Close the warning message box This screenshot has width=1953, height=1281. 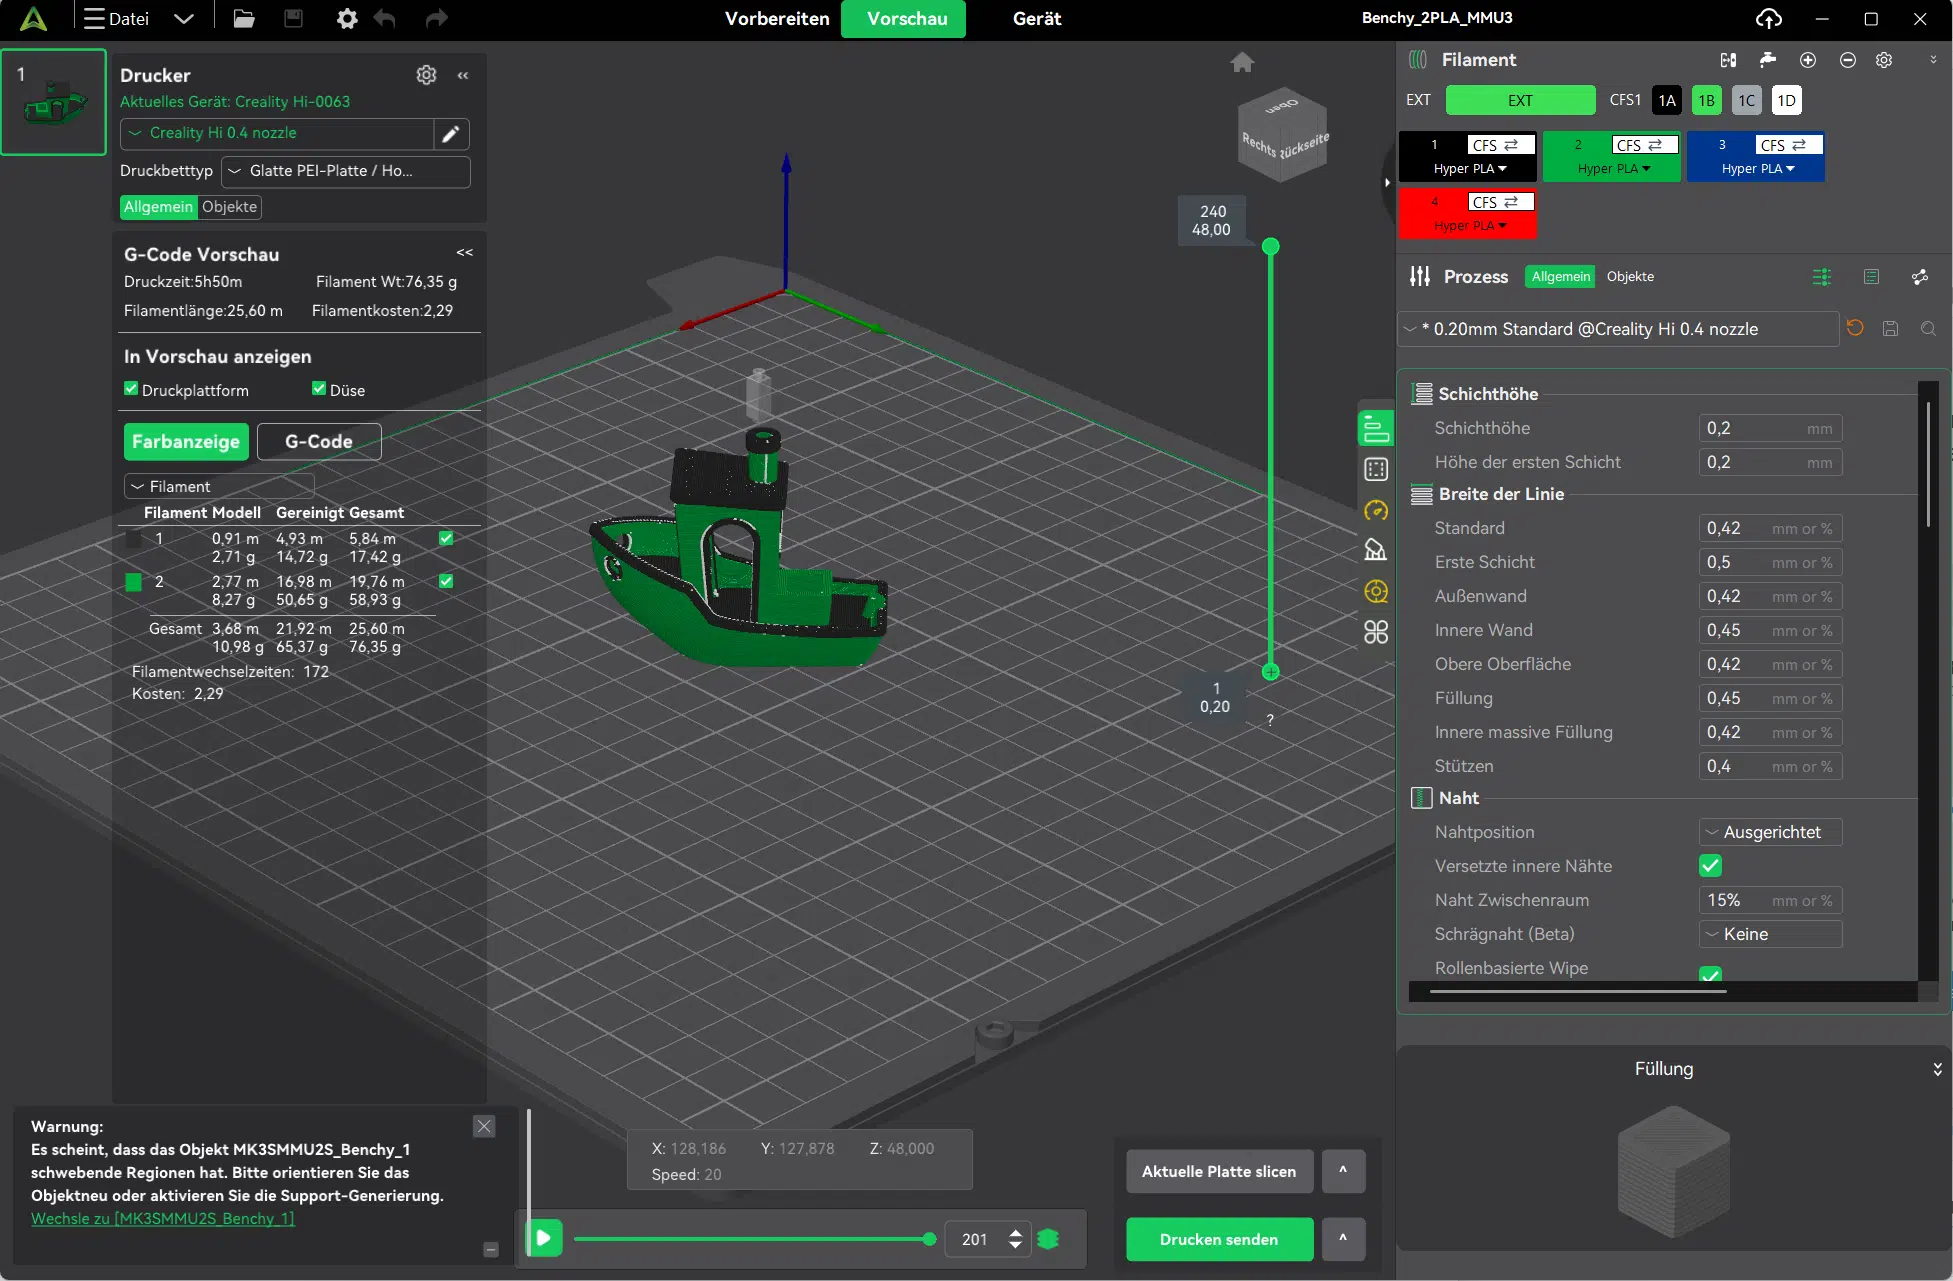tap(484, 1127)
